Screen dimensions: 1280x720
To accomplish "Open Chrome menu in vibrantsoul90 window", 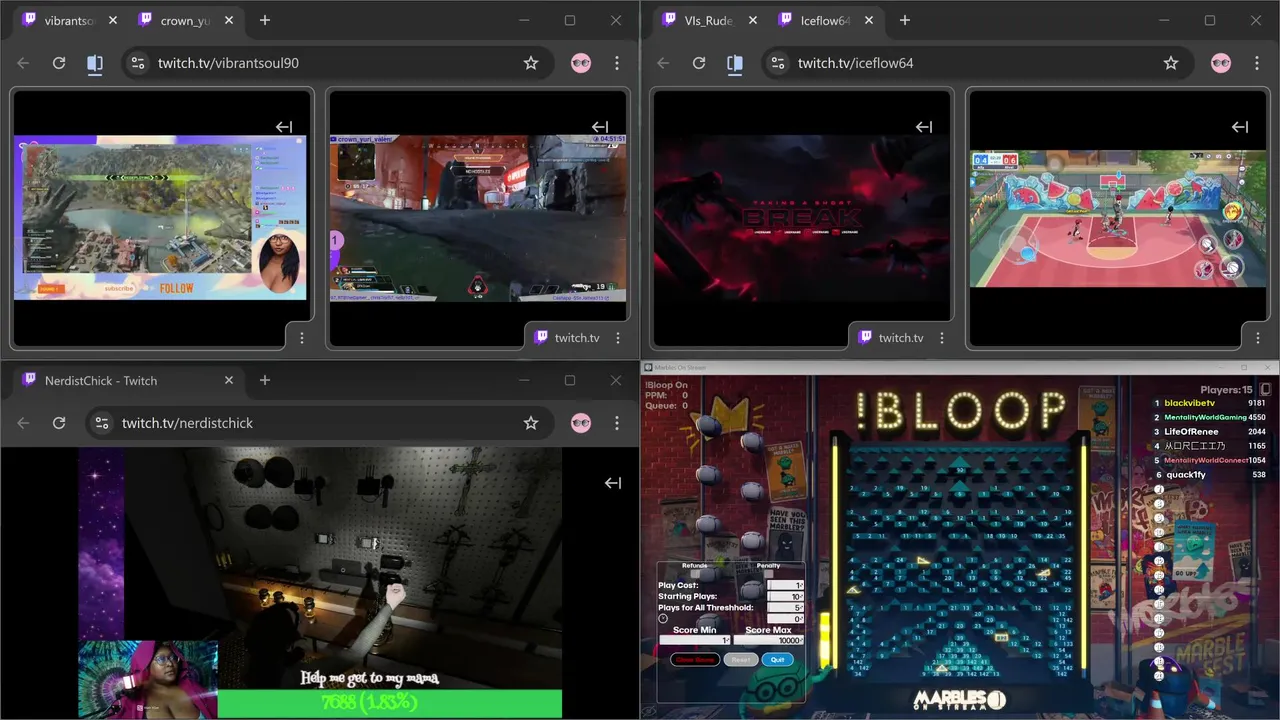I will click(617, 63).
